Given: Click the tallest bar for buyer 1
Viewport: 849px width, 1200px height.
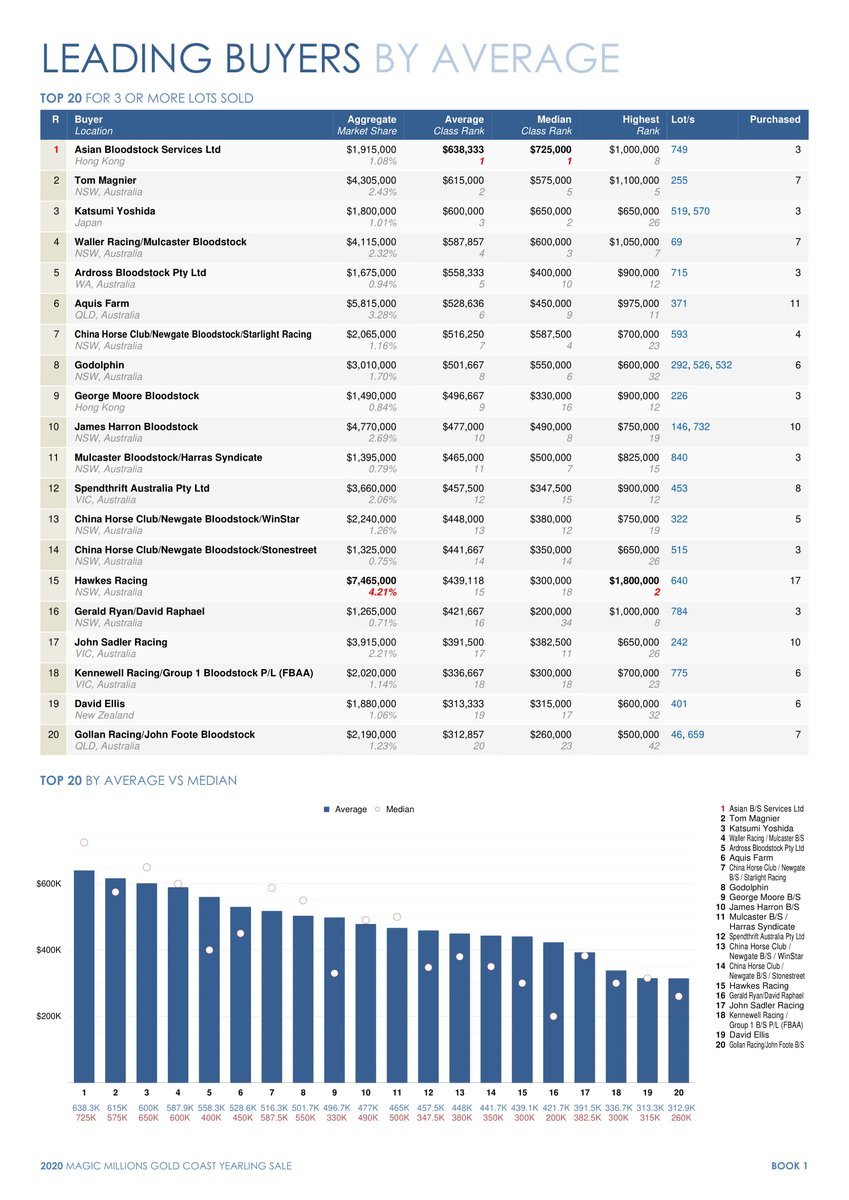Looking at the screenshot, I should click(85, 976).
